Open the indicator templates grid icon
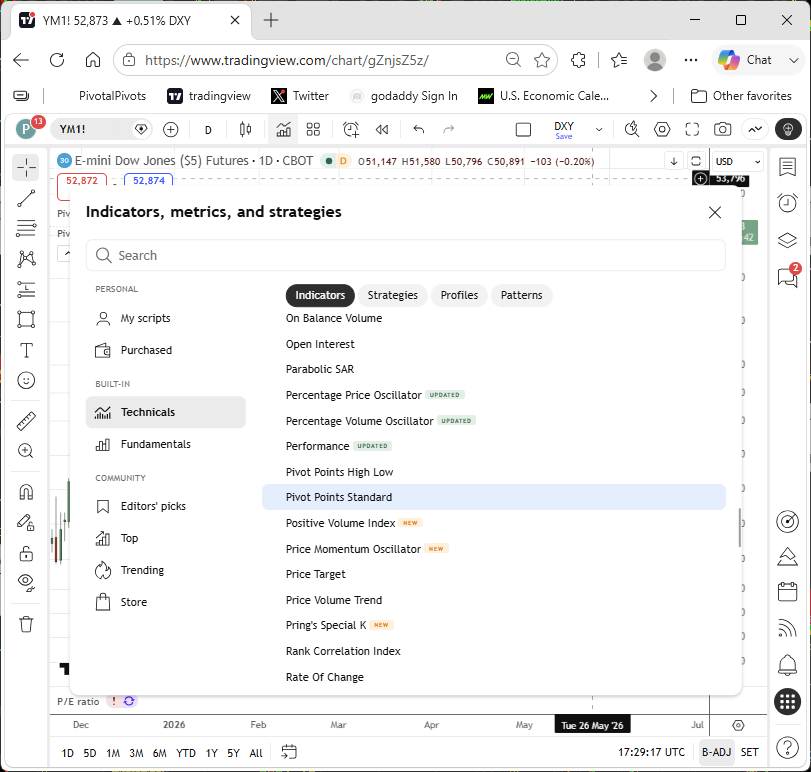This screenshot has width=811, height=772. click(x=313, y=129)
